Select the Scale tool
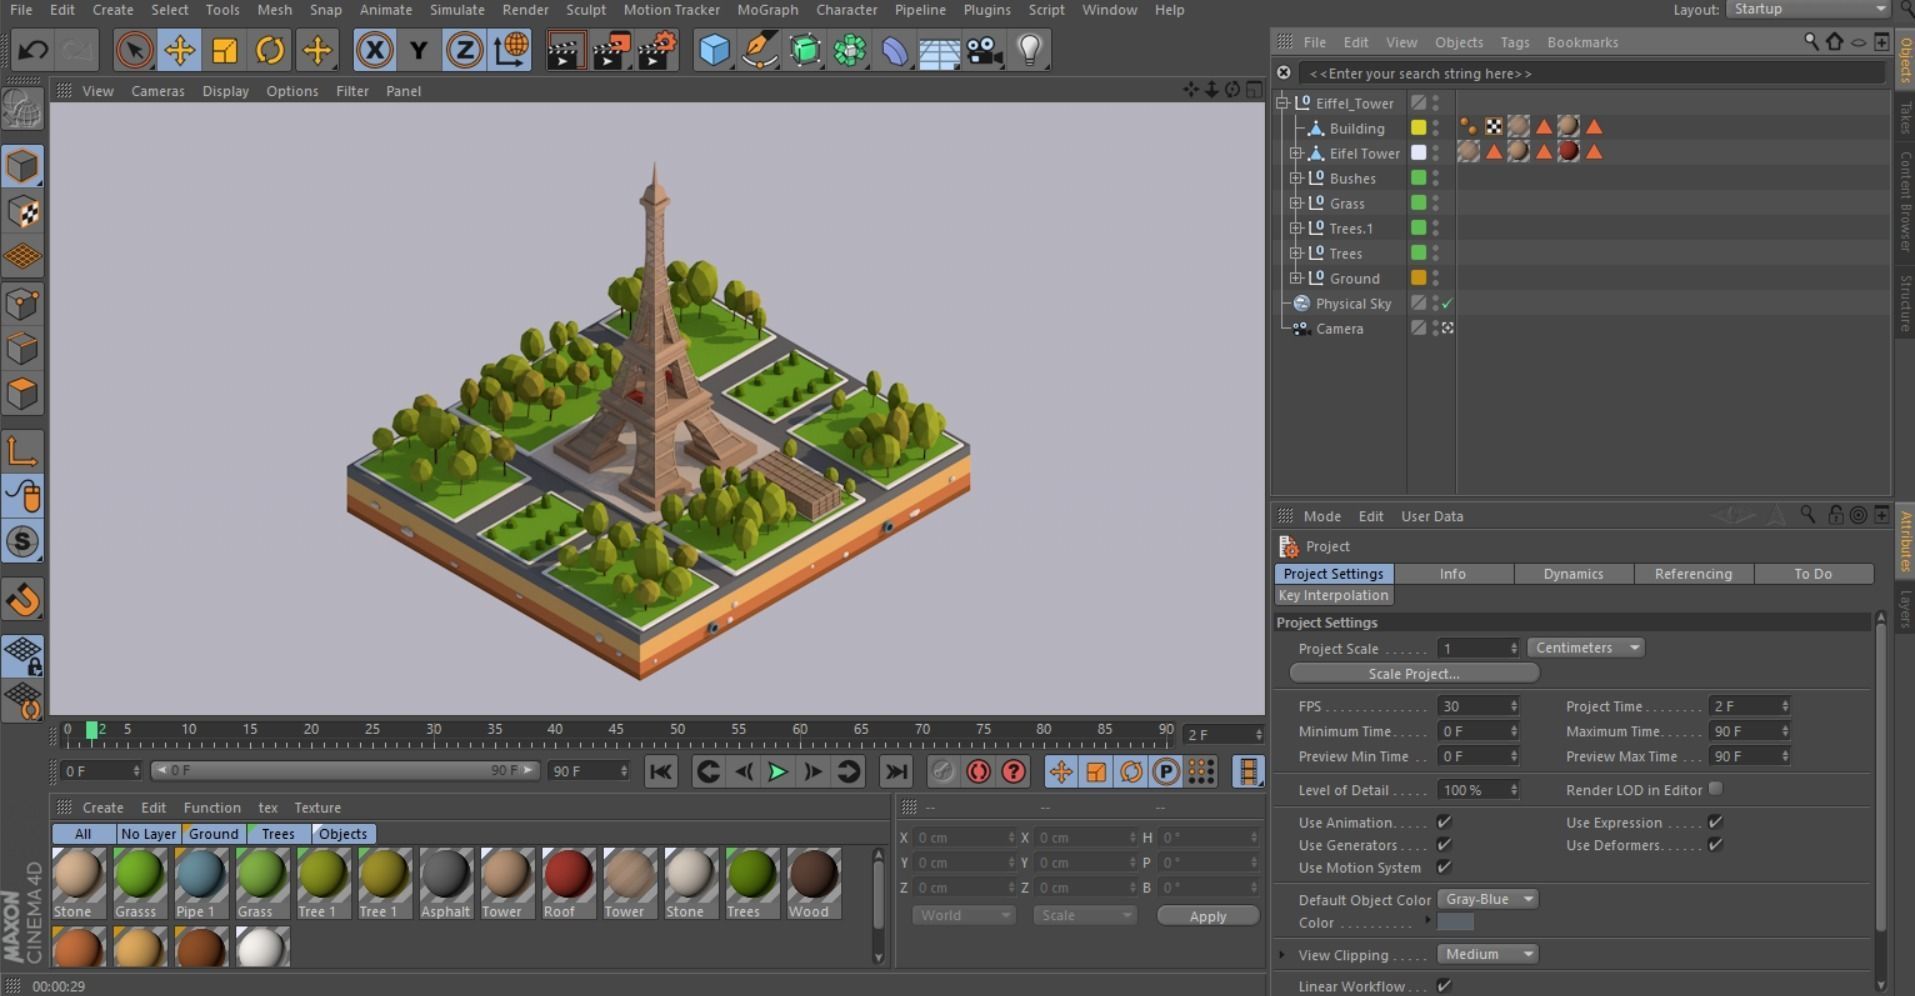The image size is (1915, 996). pos(225,49)
